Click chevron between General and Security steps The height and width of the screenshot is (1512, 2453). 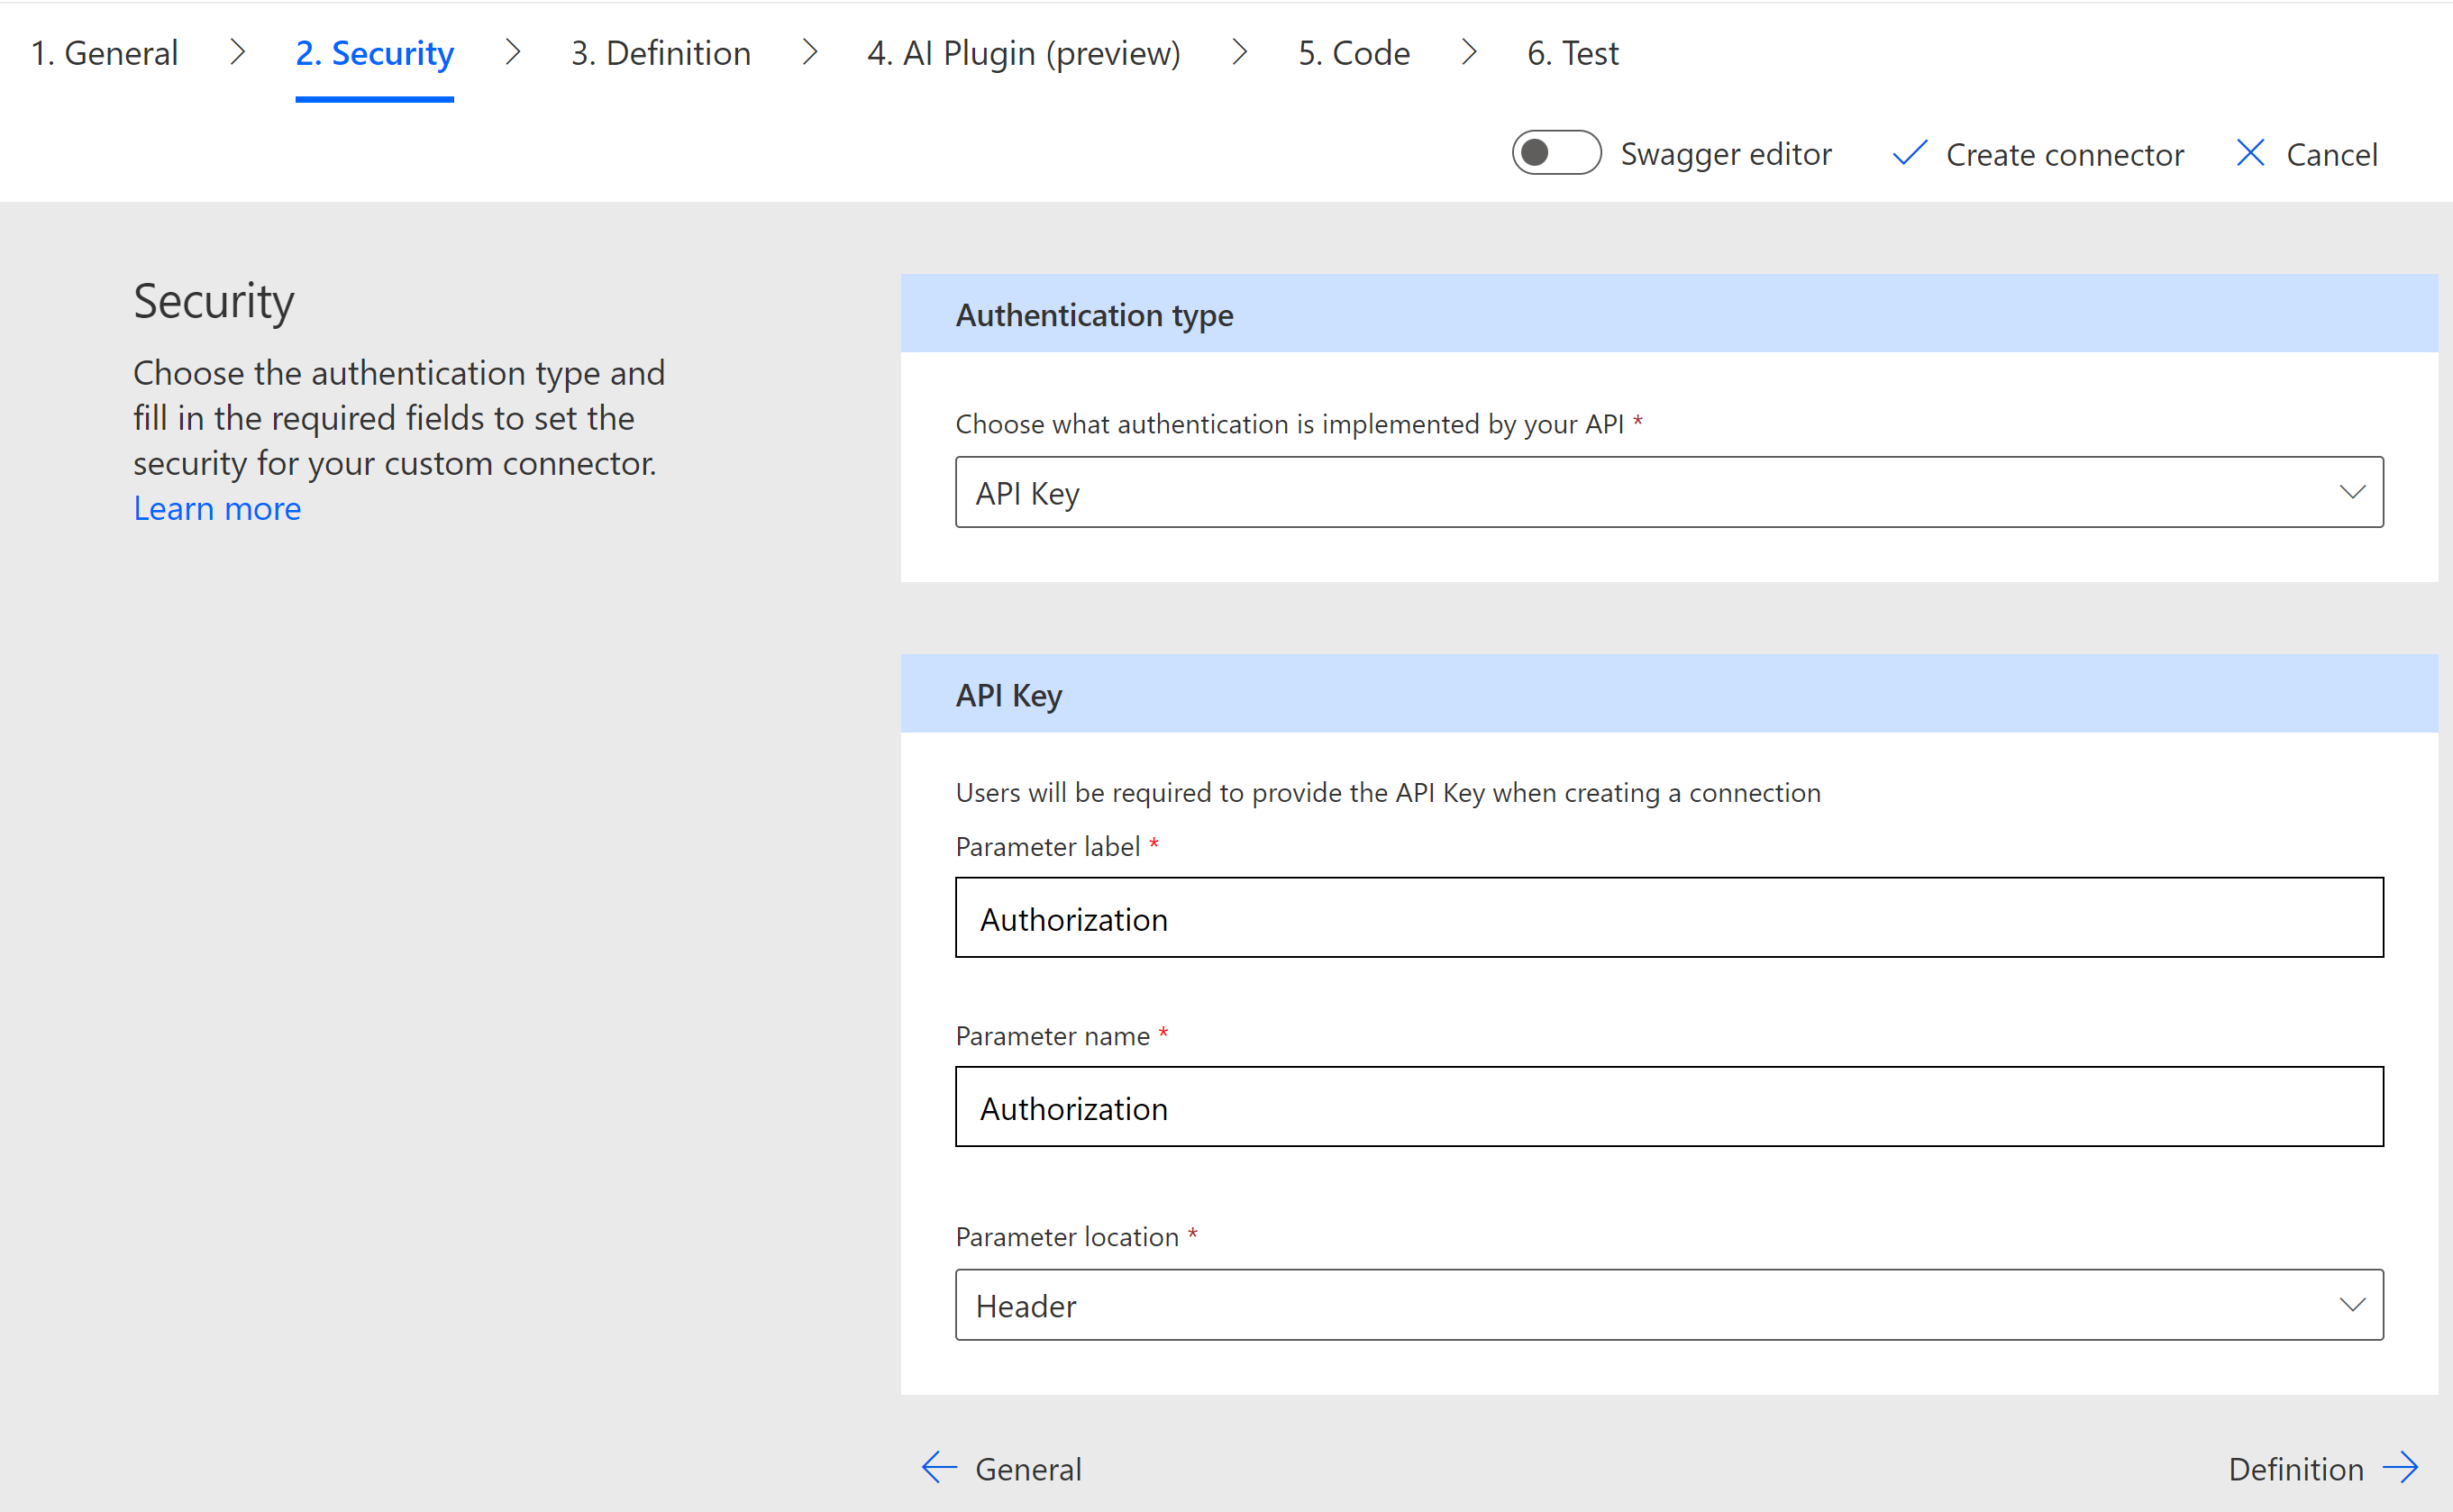[x=237, y=52]
